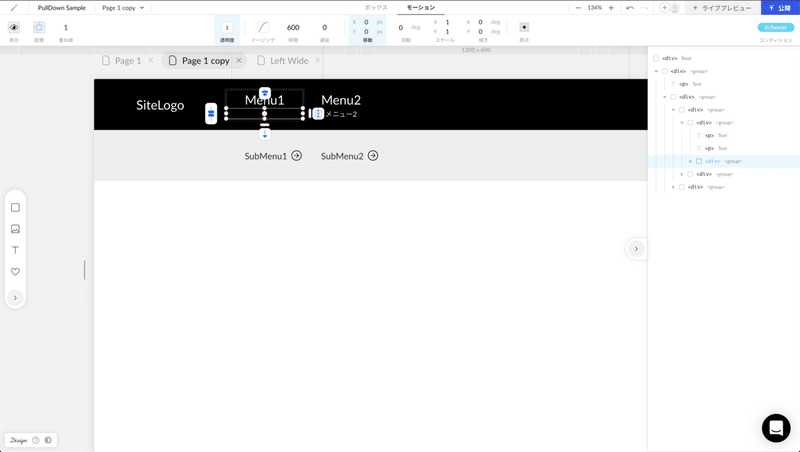Click the 遅延 delay value field
This screenshot has height=452, width=800.
[324, 28]
